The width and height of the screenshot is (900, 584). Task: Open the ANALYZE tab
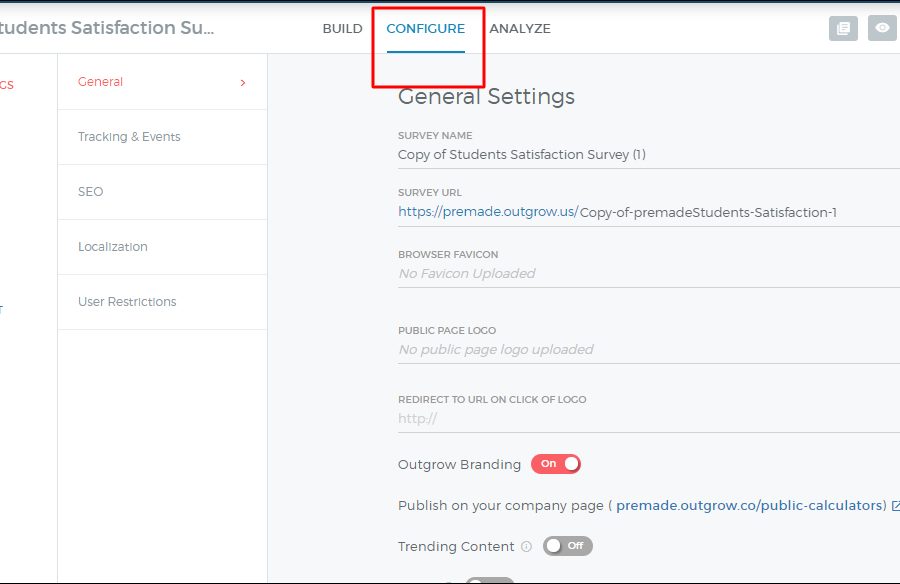click(x=520, y=29)
